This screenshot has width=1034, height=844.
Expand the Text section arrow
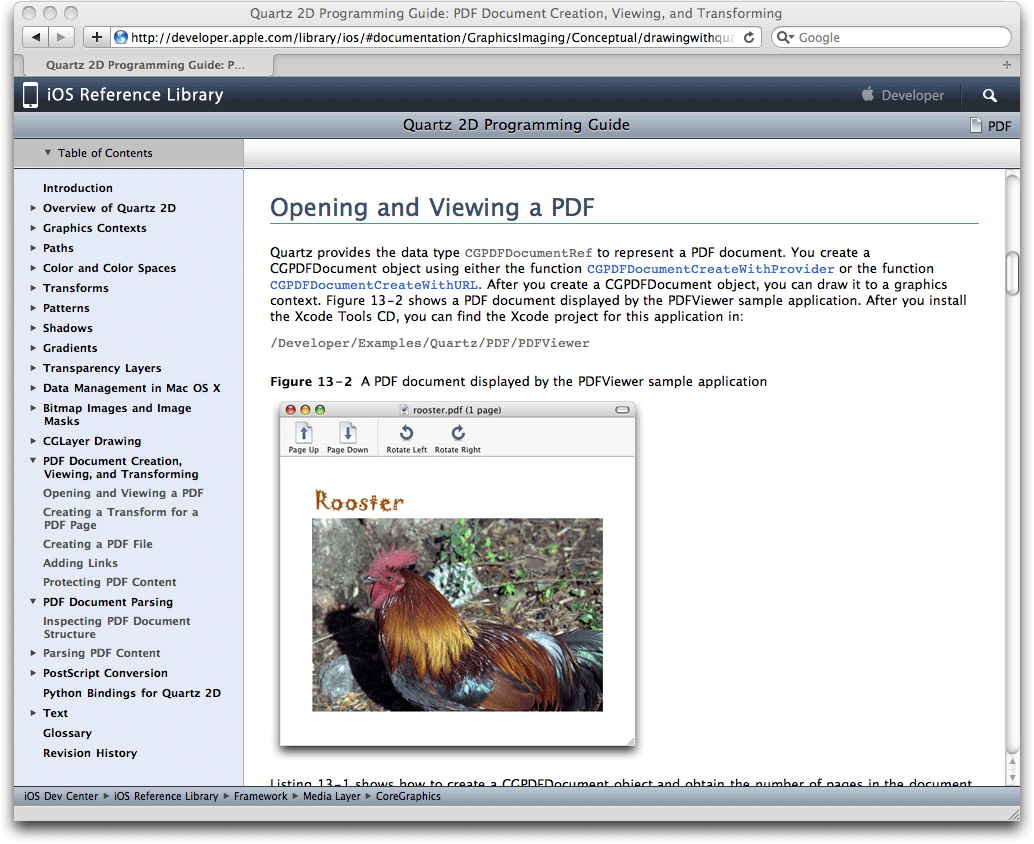[x=33, y=713]
